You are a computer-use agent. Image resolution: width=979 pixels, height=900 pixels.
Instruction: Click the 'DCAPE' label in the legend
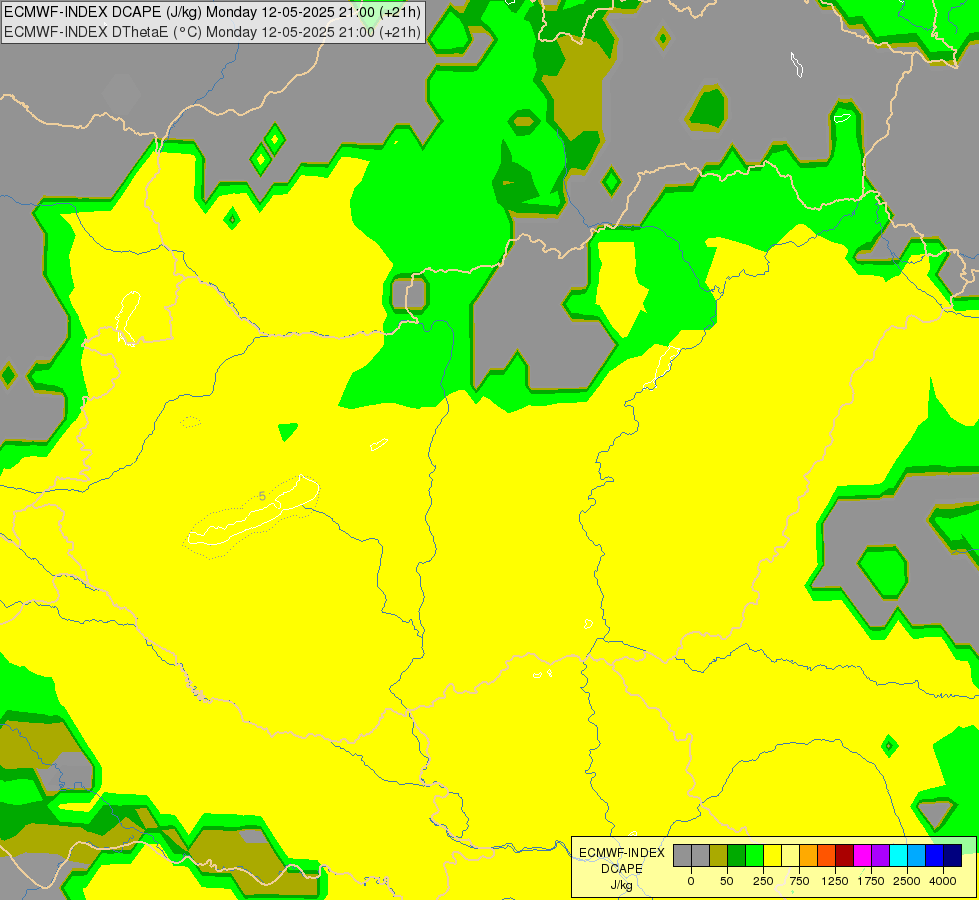pos(622,869)
